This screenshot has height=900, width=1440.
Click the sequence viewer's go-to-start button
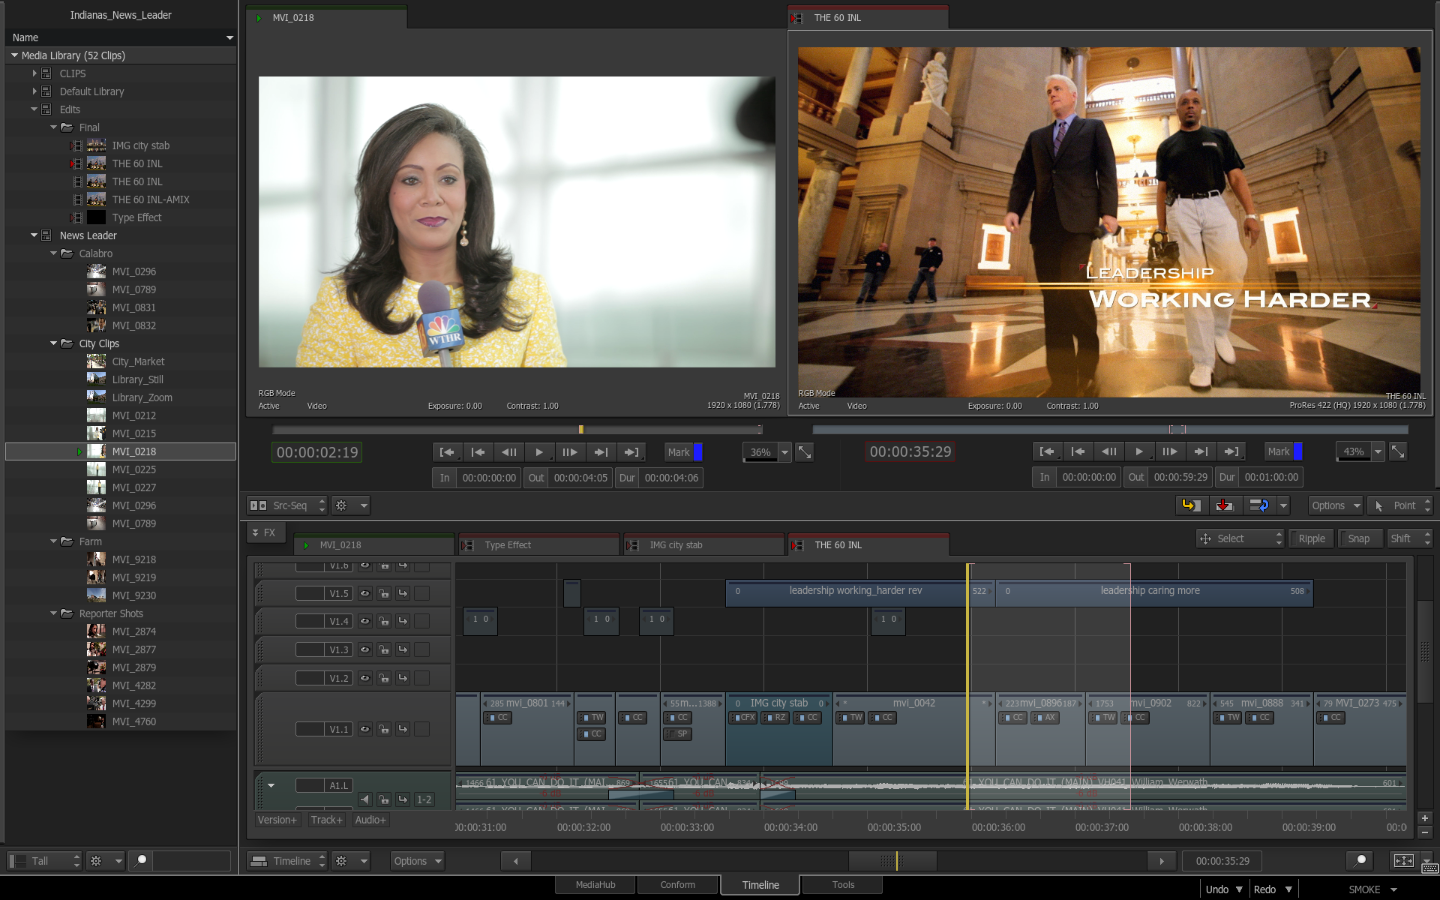(x=1046, y=452)
